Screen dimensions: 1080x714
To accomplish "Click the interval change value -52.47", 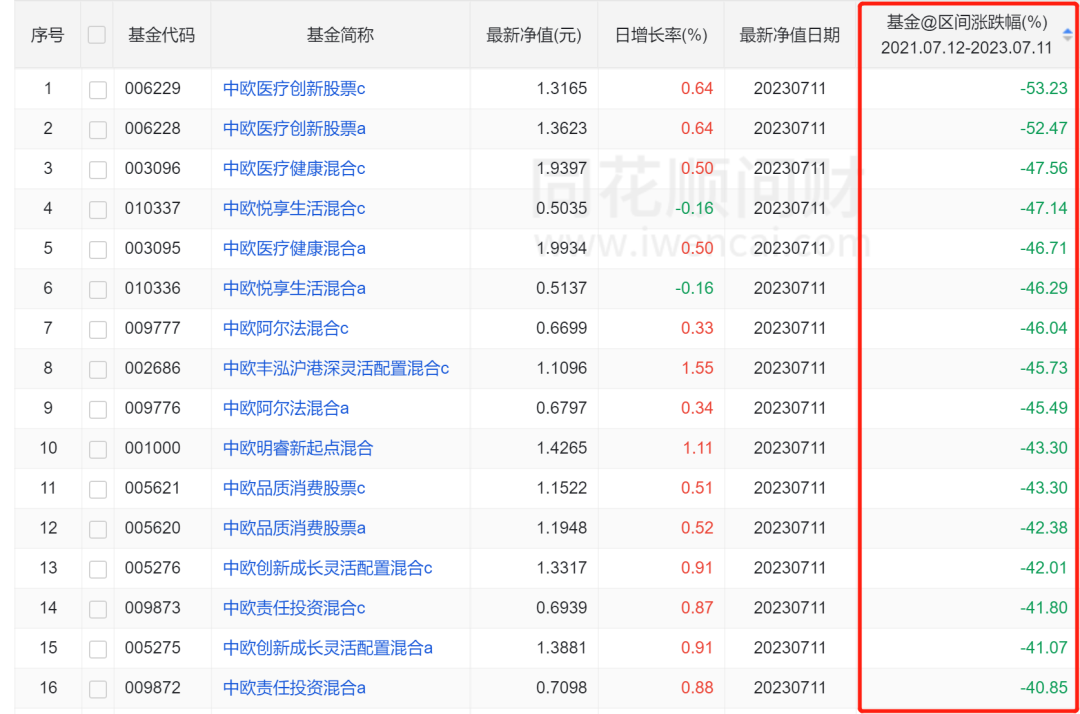I will tap(1043, 129).
